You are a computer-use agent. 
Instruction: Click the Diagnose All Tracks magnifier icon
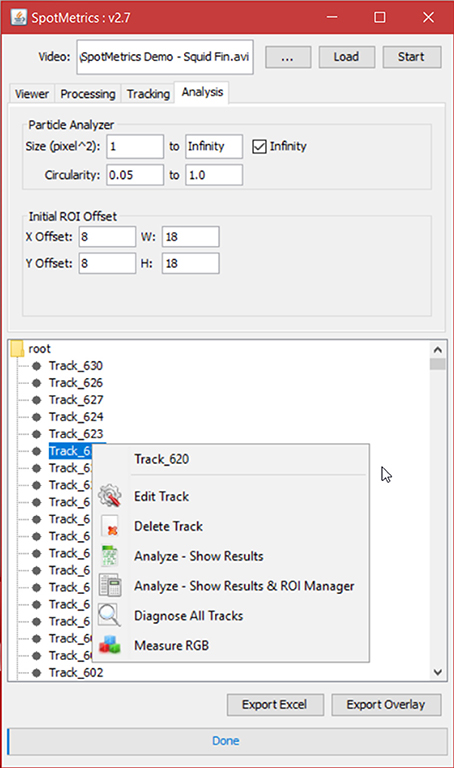(x=110, y=615)
